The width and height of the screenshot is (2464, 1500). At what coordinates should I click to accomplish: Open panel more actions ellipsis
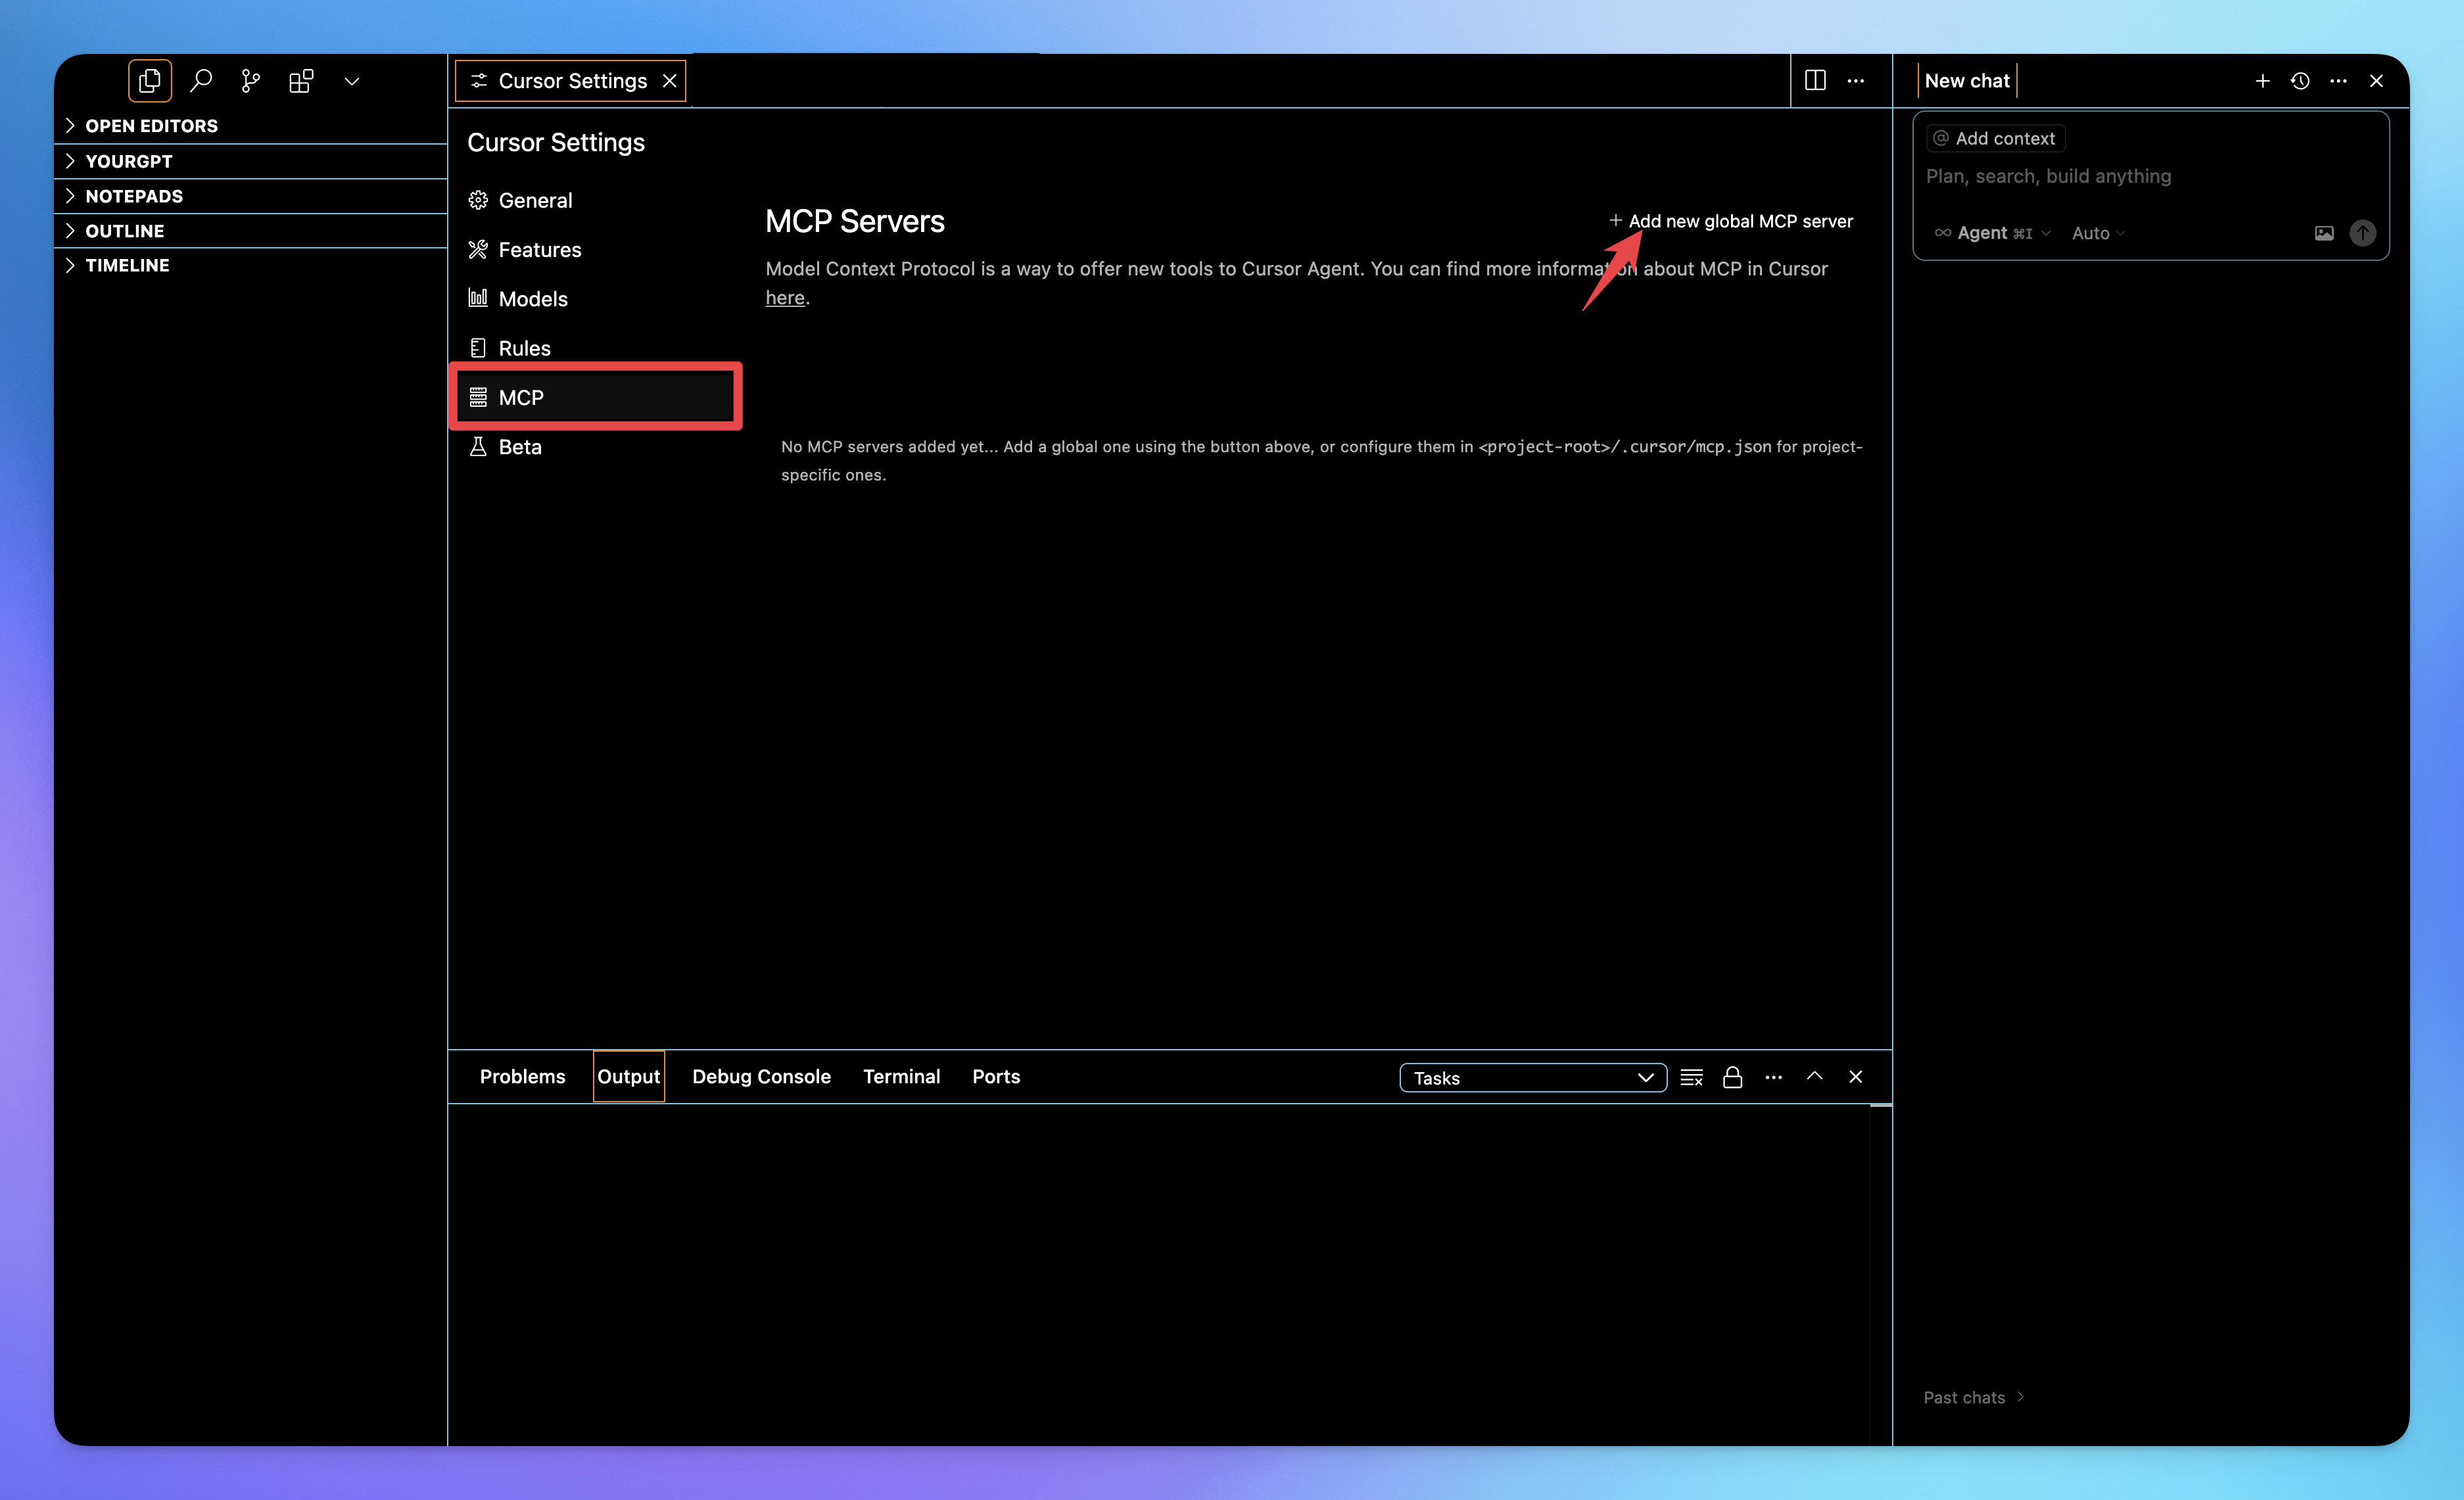1773,1077
